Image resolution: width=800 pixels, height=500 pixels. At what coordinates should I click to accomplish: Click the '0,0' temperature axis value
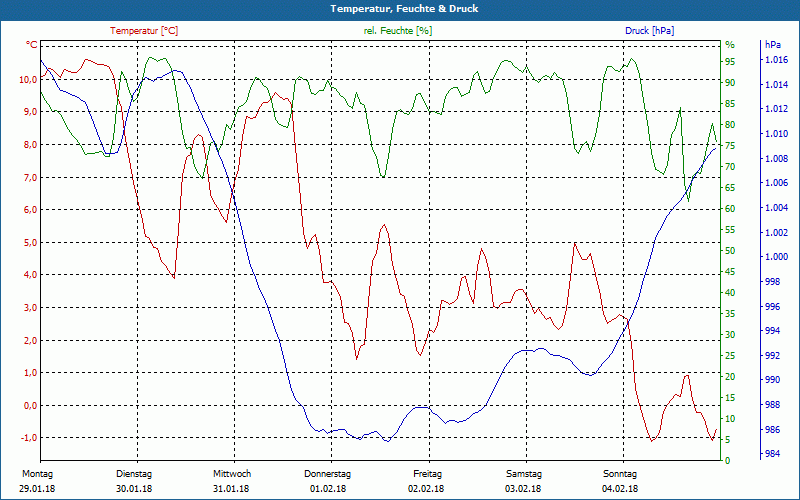click(x=31, y=406)
